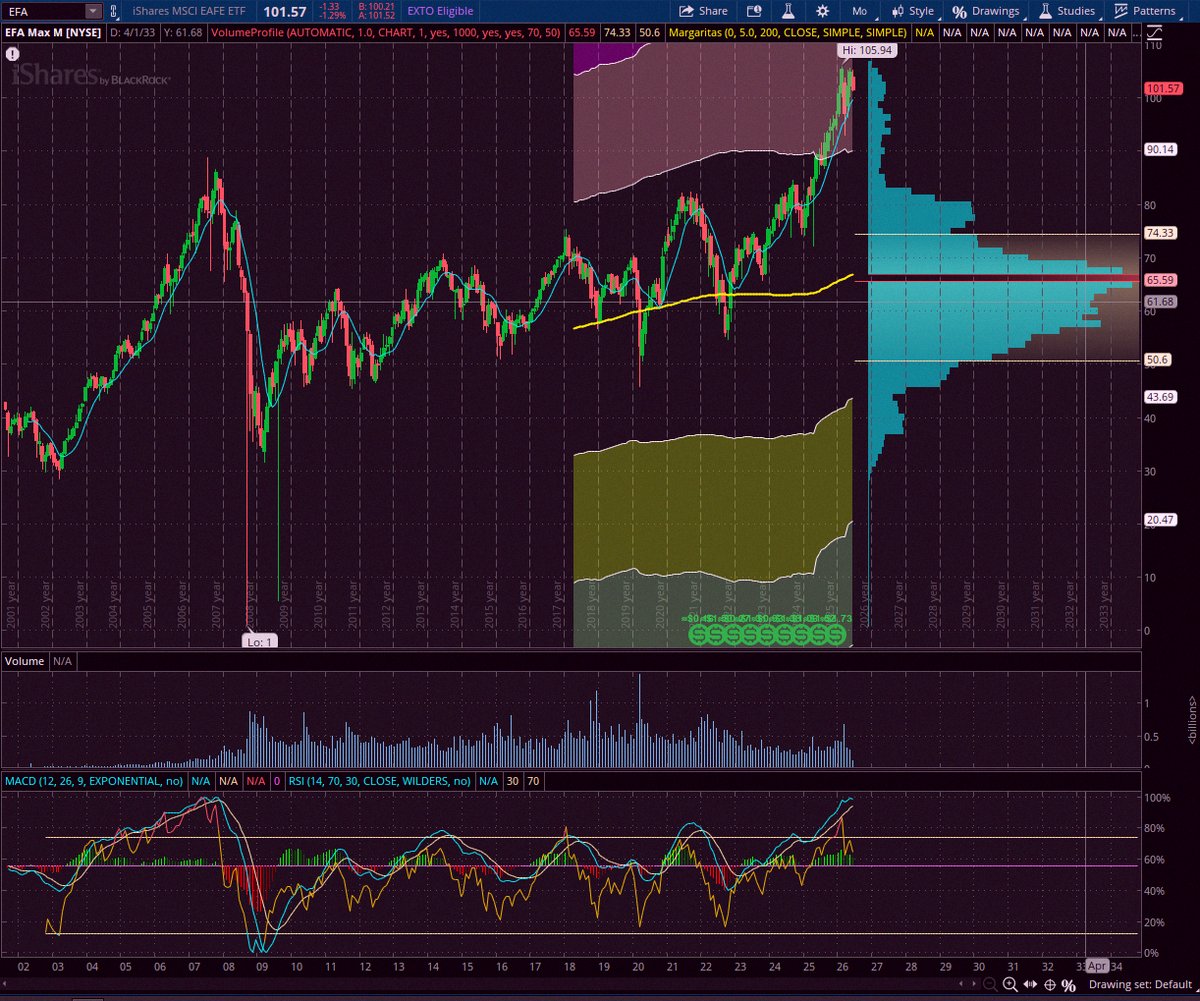Image resolution: width=1200 pixels, height=1001 pixels.
Task: Open the Drawings menu
Action: [x=986, y=11]
